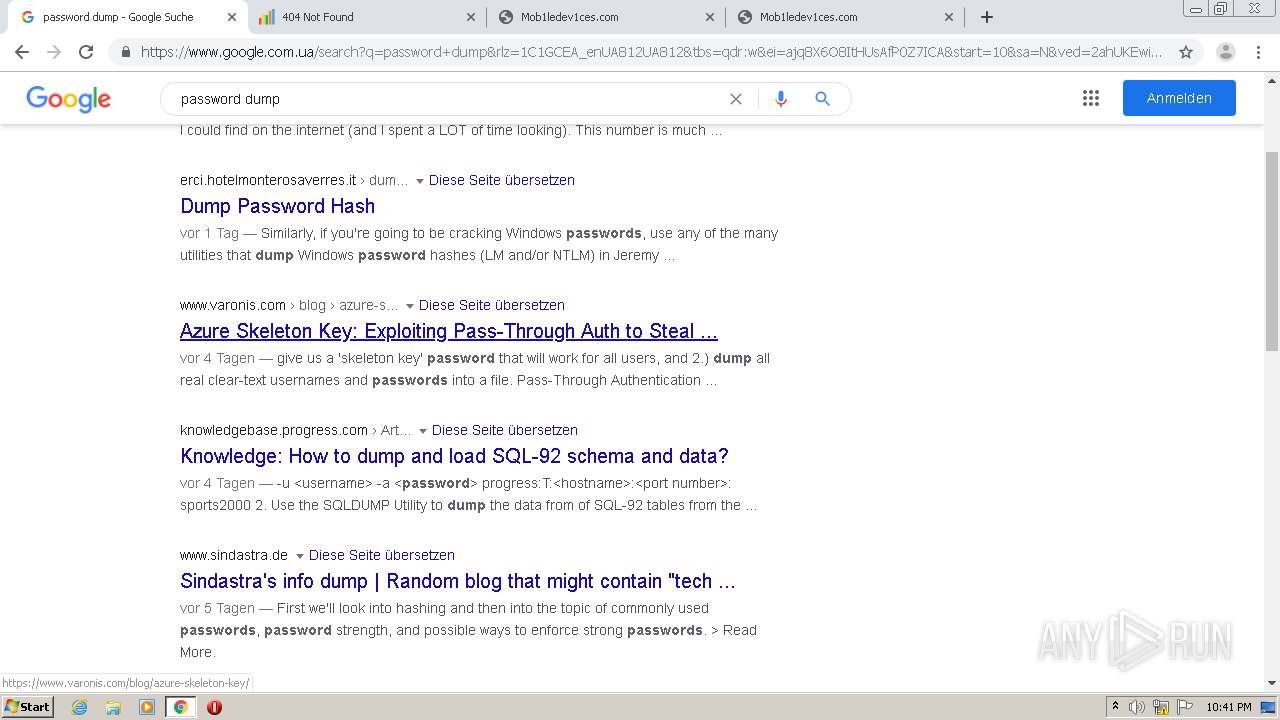Expand the dropdown arrow for www.varonis.com result

[x=410, y=306]
